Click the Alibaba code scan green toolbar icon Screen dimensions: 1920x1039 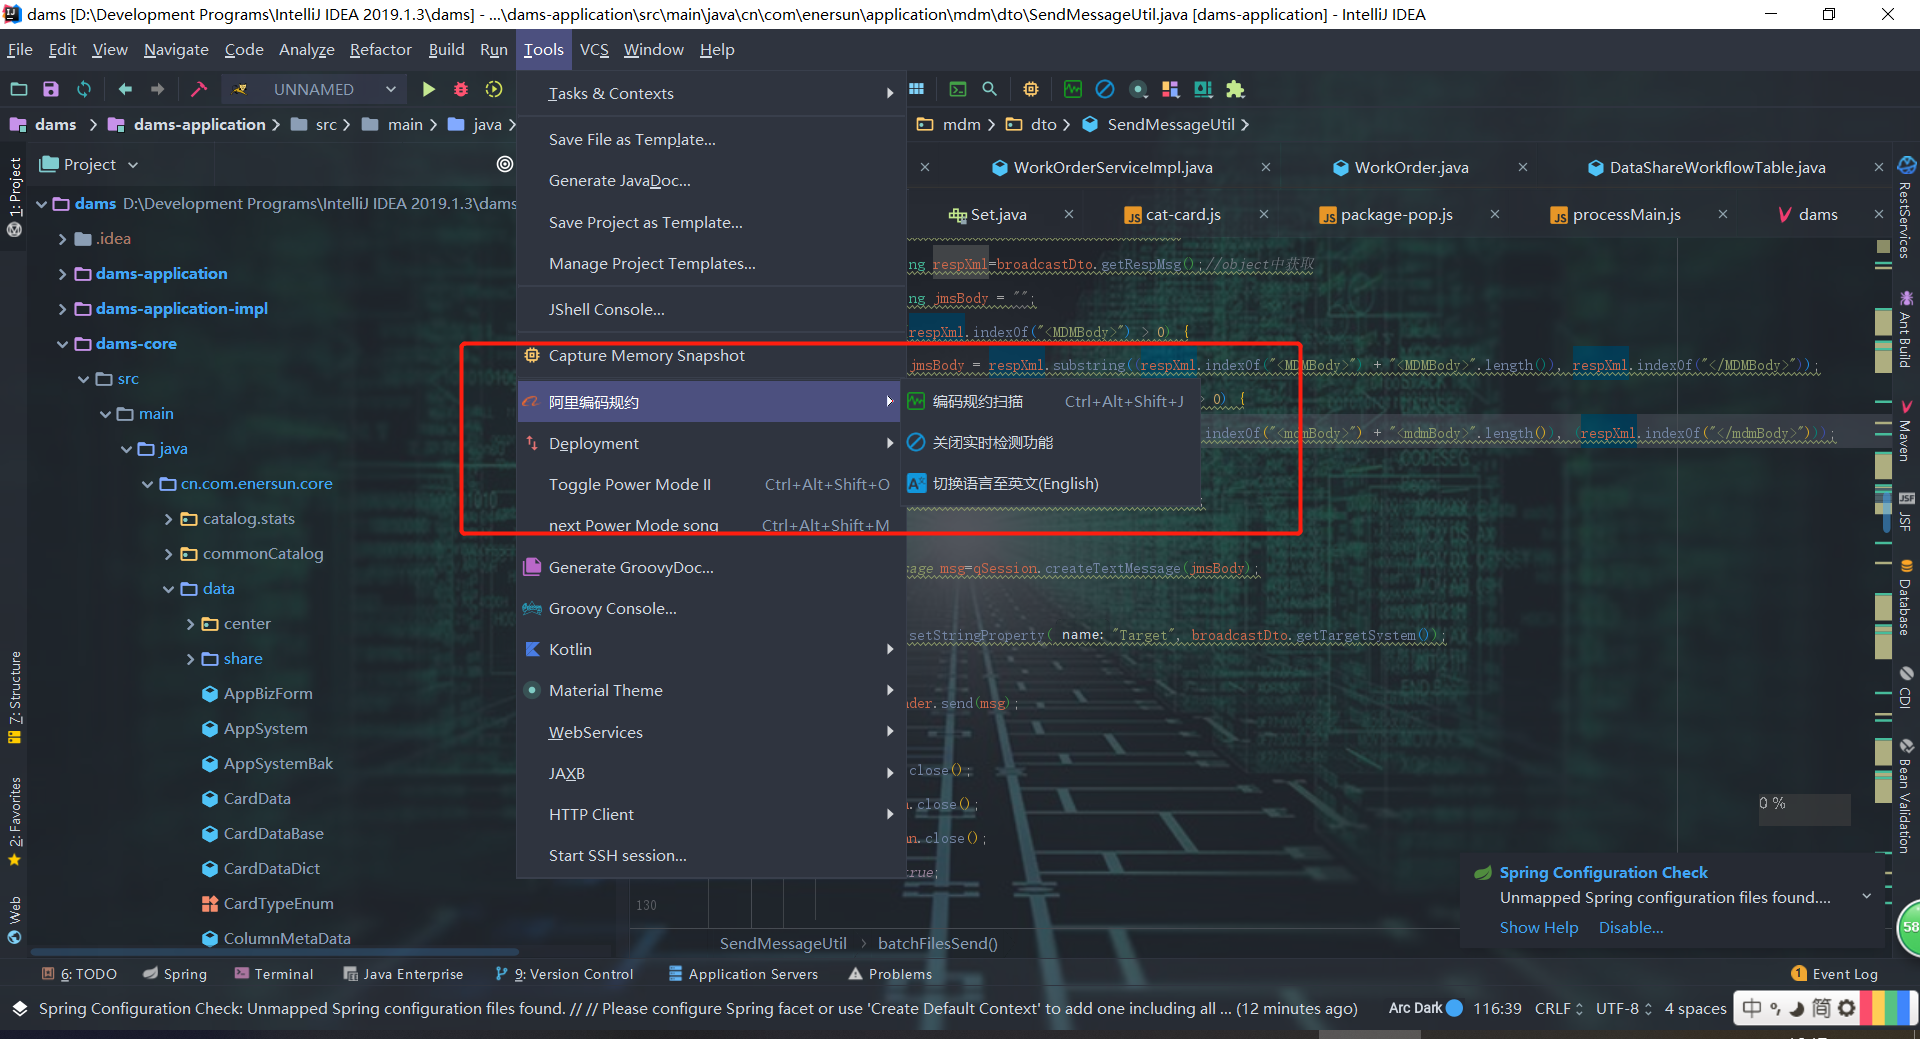(x=1073, y=89)
